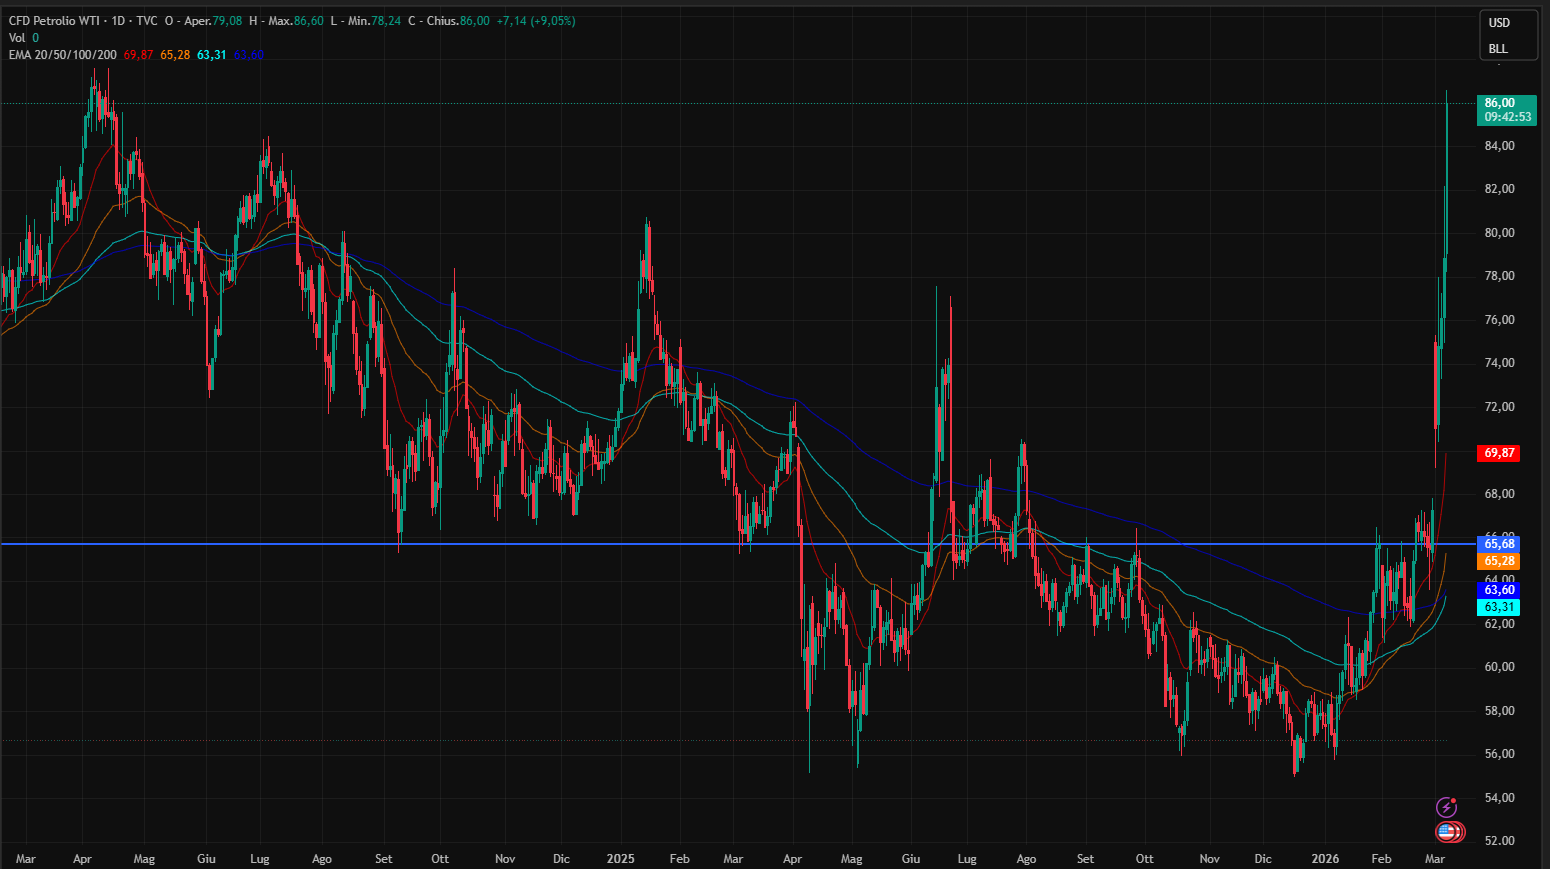Click the 76,00 price axis label
This screenshot has width=1550, height=869.
click(x=1499, y=320)
